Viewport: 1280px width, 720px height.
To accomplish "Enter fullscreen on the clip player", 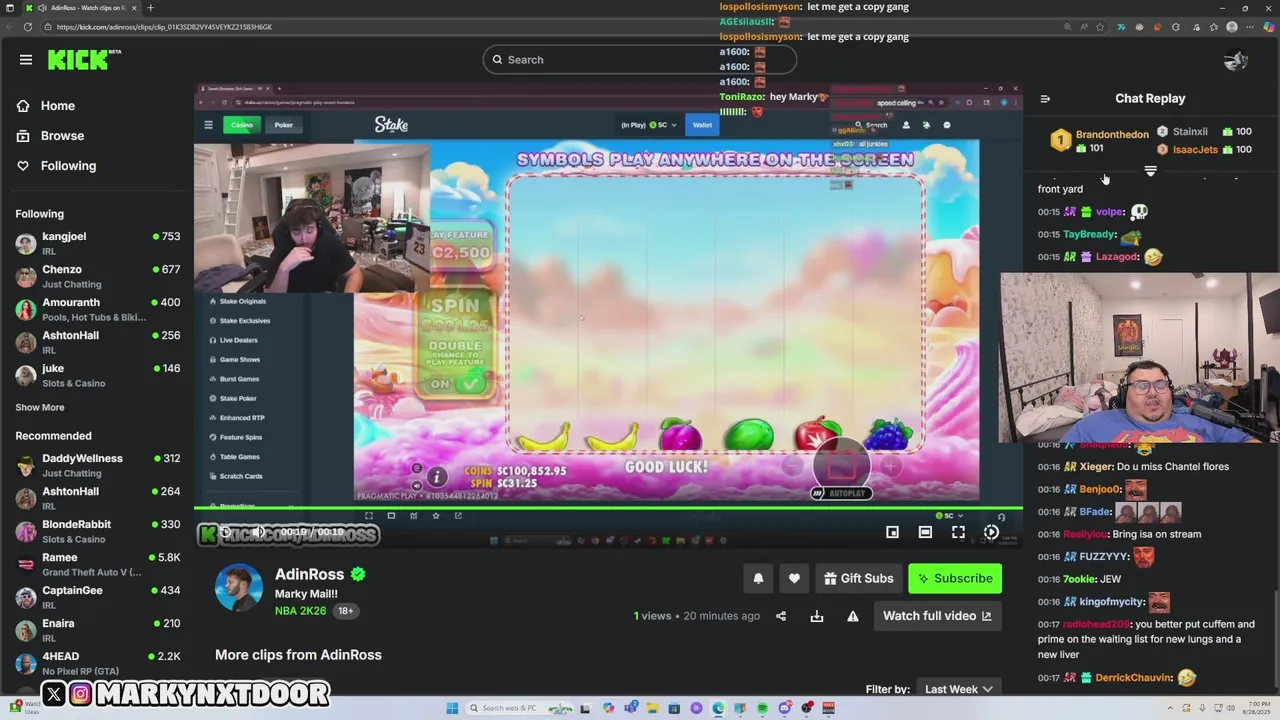I will coord(958,532).
